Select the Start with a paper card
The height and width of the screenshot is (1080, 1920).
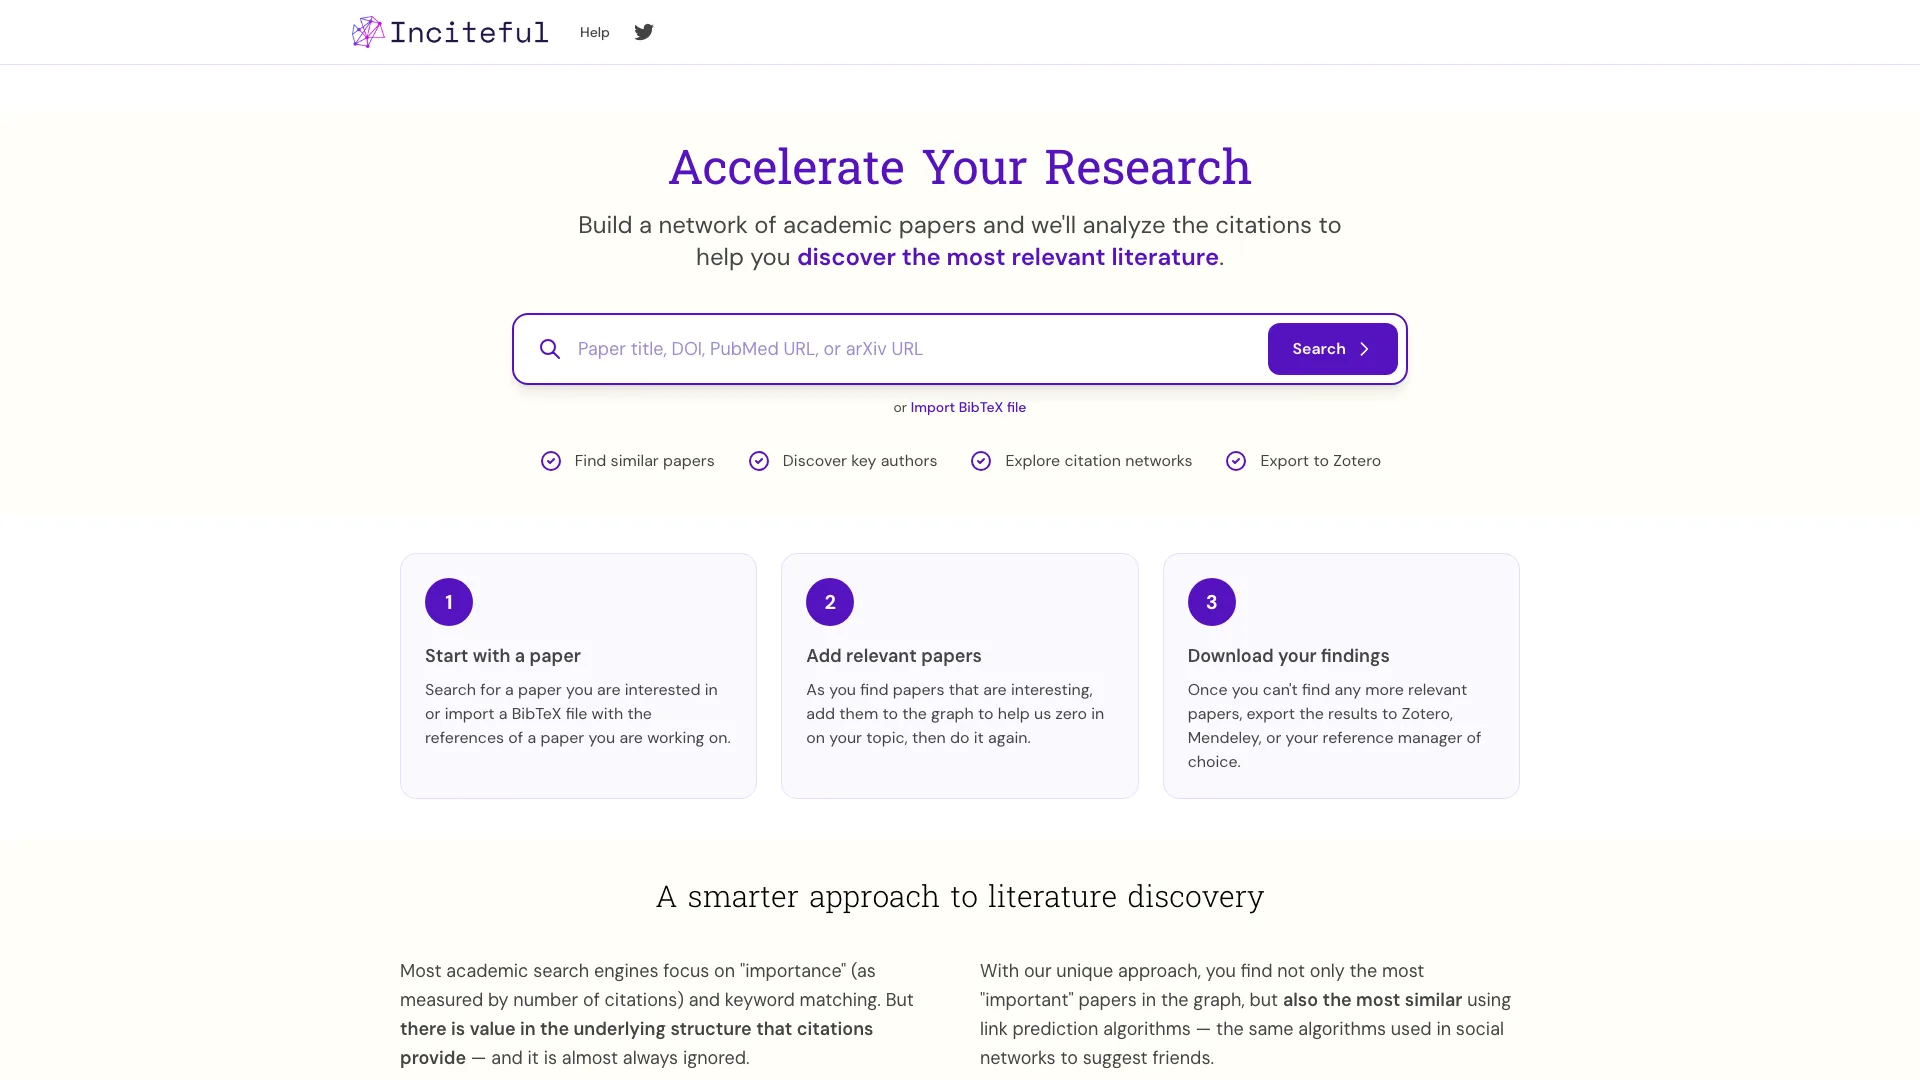(578, 676)
